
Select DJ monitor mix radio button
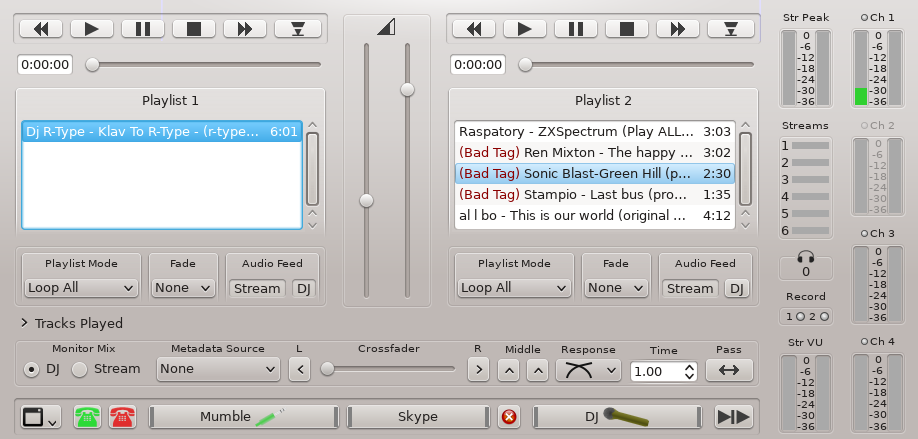31,369
